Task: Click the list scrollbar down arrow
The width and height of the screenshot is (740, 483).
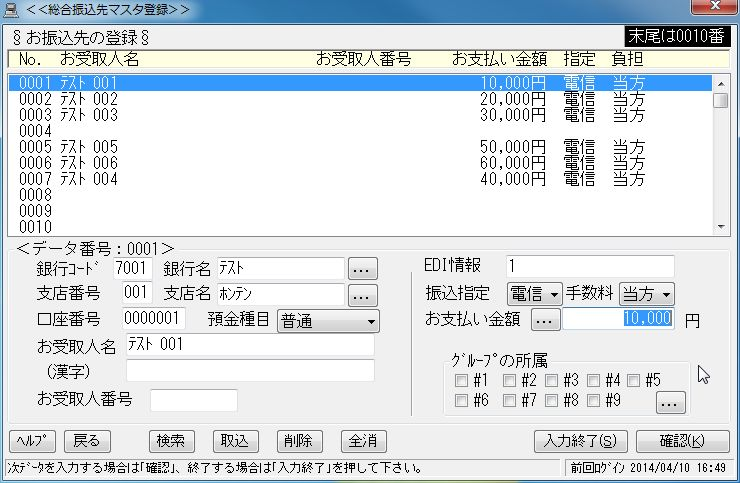Action: tap(721, 227)
